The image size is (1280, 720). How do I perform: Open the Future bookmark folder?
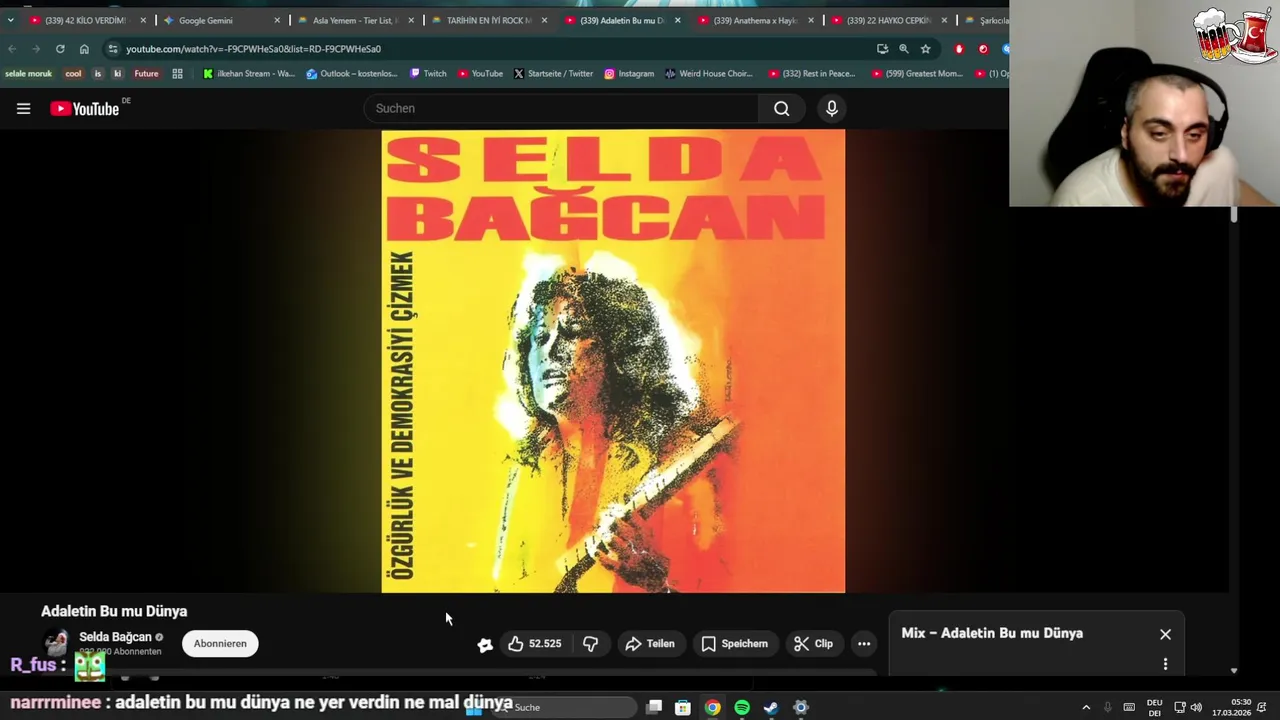[147, 74]
